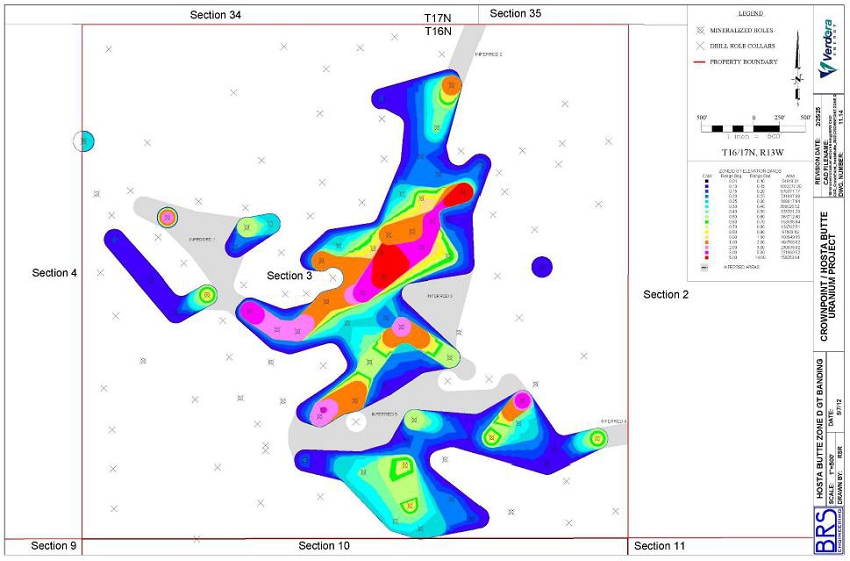The width and height of the screenshot is (850, 561).
Task: Click the north arrow compass symbol
Action: tap(797, 68)
